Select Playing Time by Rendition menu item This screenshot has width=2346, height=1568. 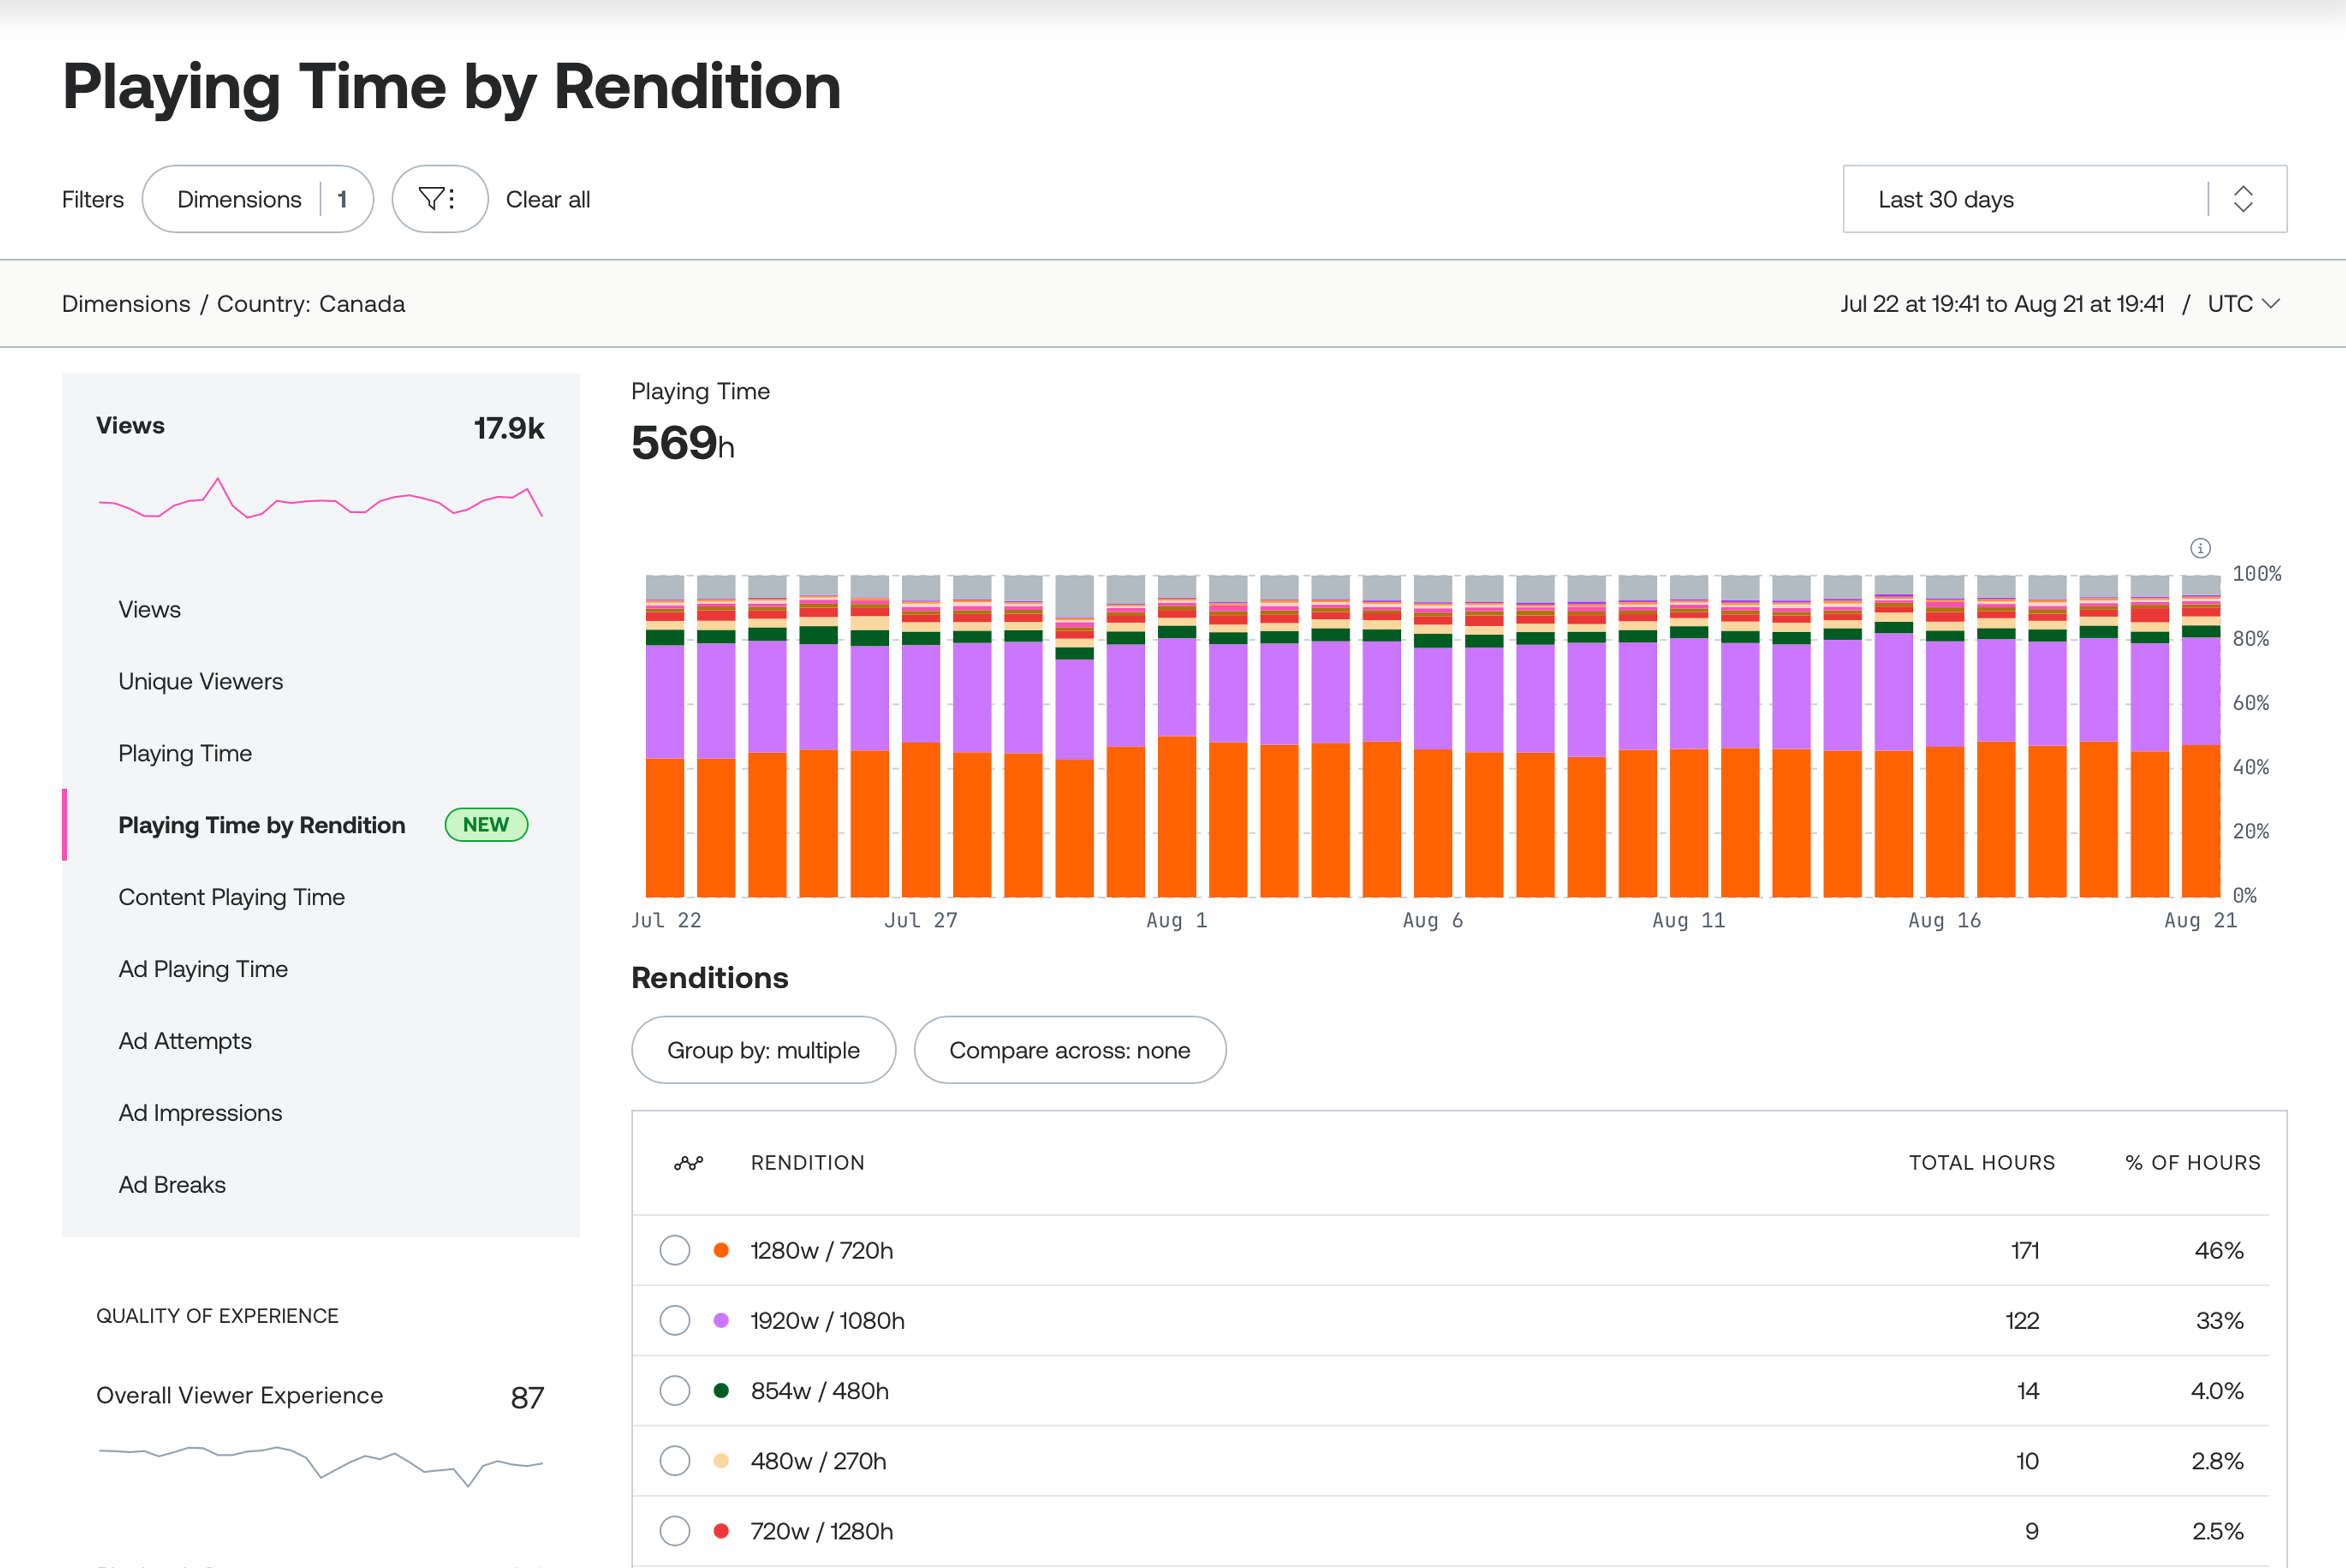(x=262, y=825)
